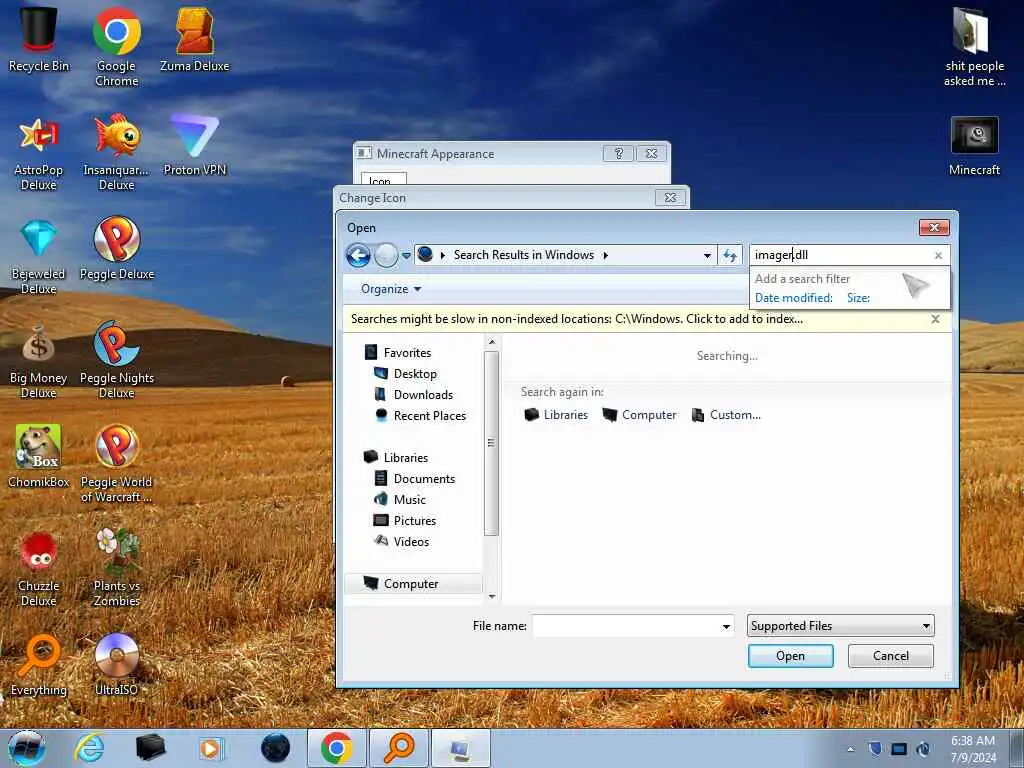Select the ChomikBox desktop icon
Screen dimensions: 1024x768
39,456
